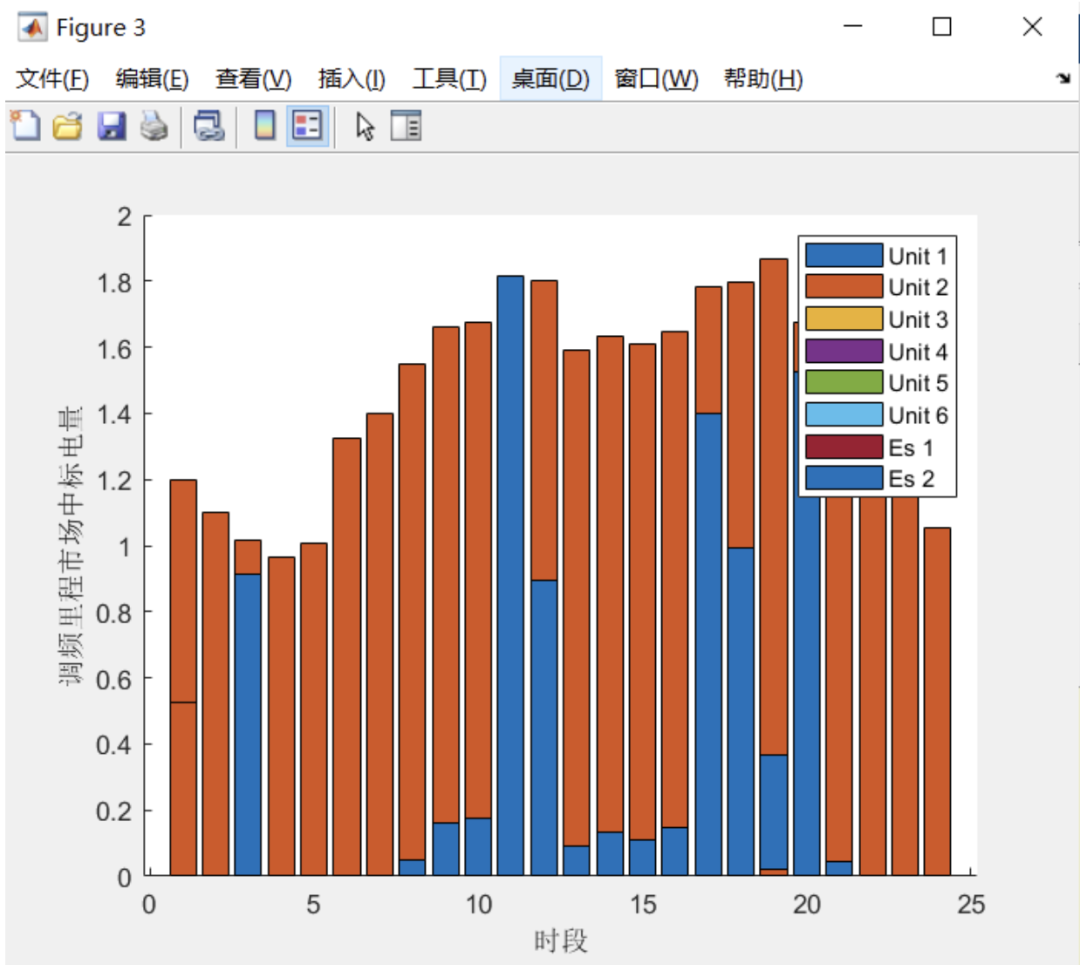Toggle Insert Colorbar in toolbar
Image resolution: width=1080 pixels, height=965 pixels.
(x=265, y=126)
